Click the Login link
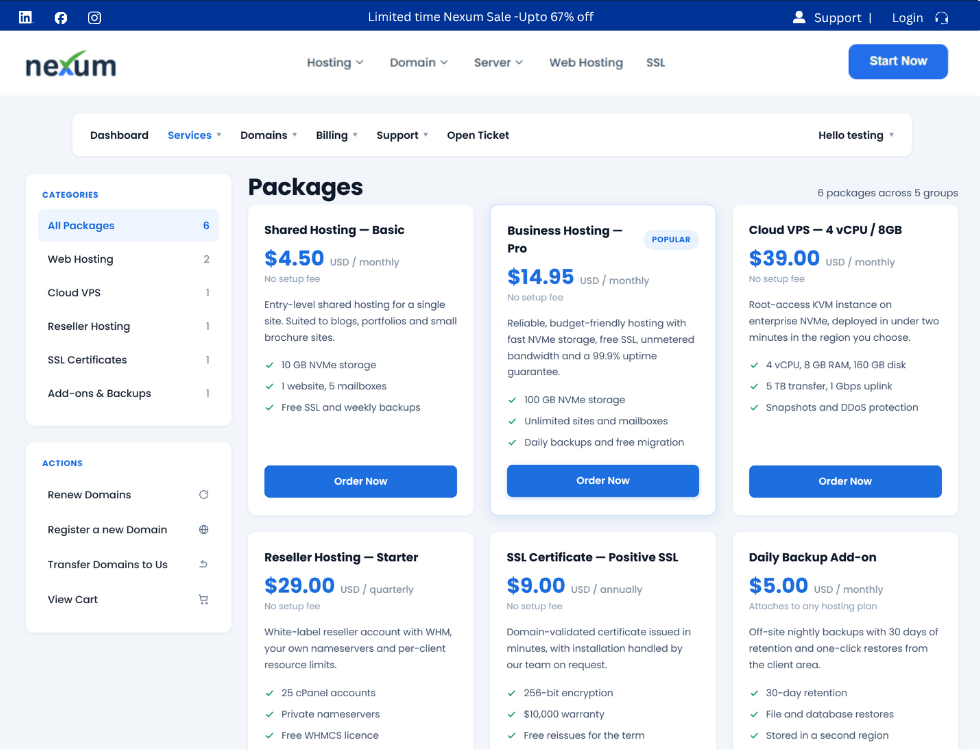 point(908,18)
